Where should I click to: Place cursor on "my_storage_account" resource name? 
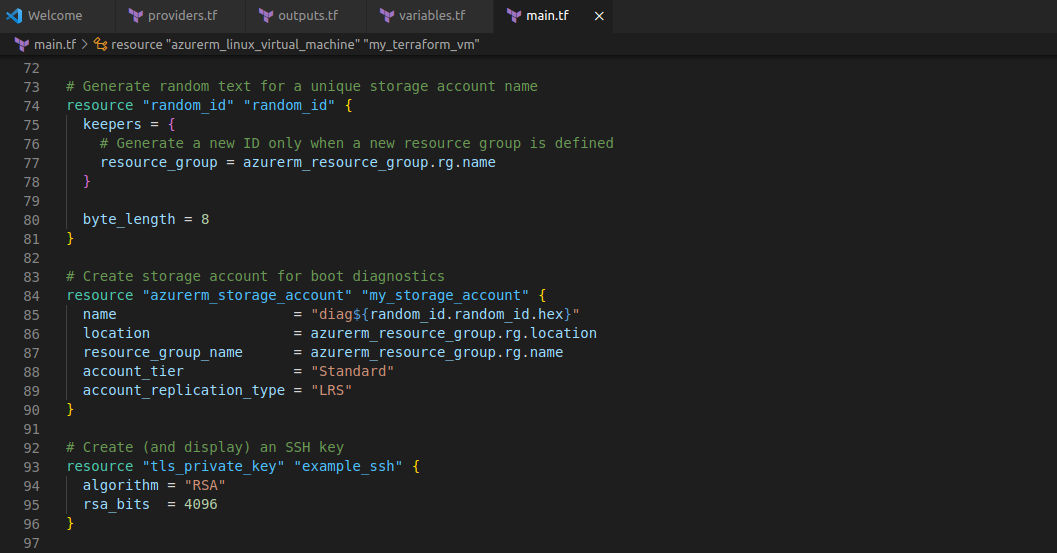tap(445, 295)
